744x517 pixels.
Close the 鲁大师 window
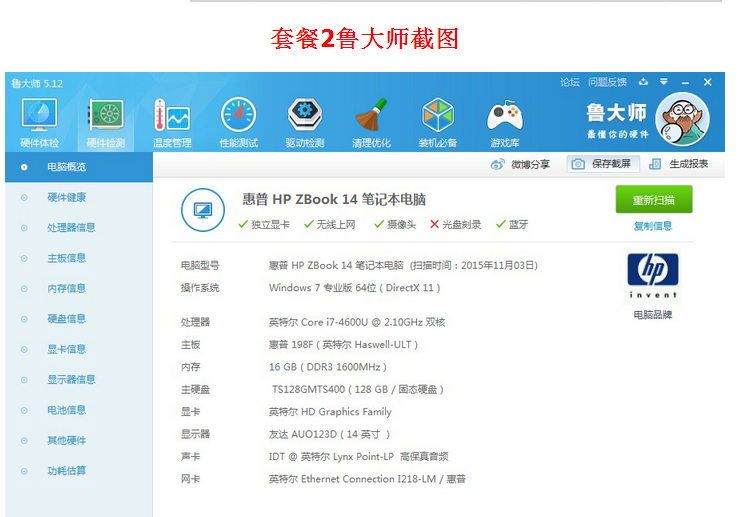pyautogui.click(x=707, y=82)
